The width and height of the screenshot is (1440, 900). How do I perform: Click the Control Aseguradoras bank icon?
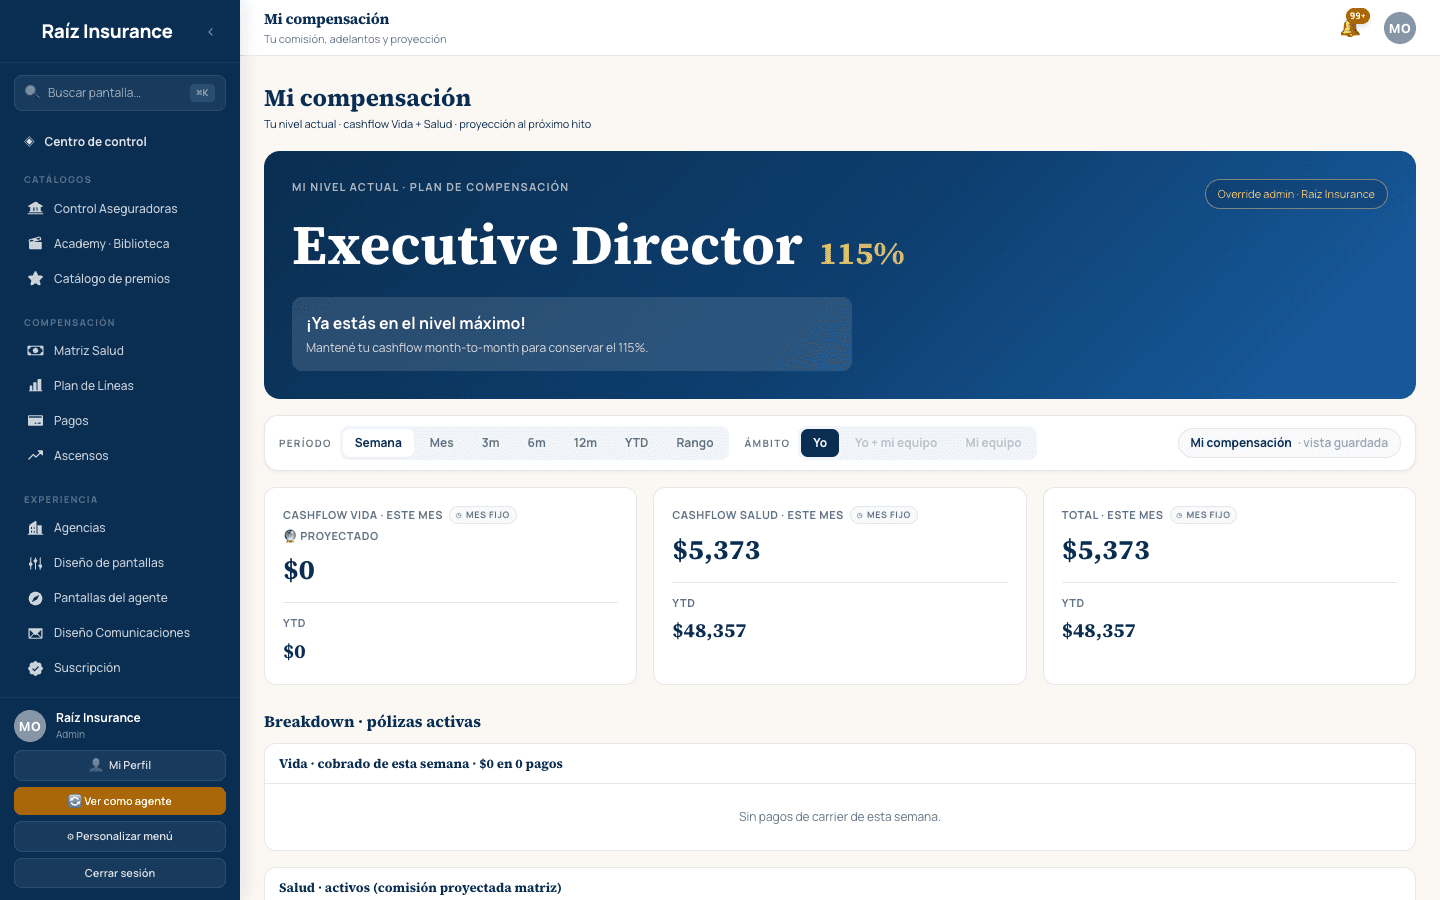click(36, 208)
